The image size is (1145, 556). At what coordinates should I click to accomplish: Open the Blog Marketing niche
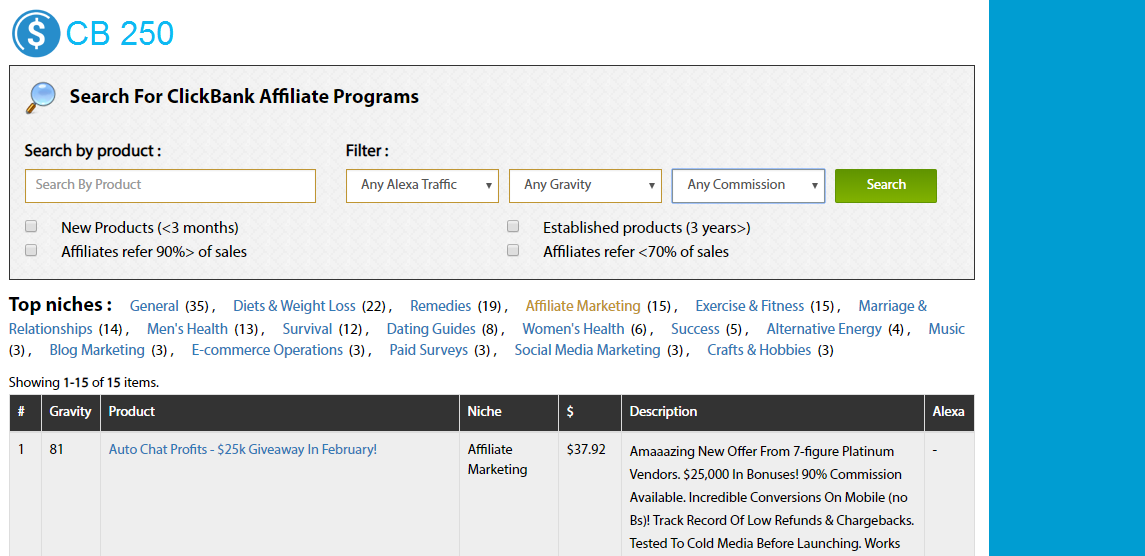click(97, 350)
